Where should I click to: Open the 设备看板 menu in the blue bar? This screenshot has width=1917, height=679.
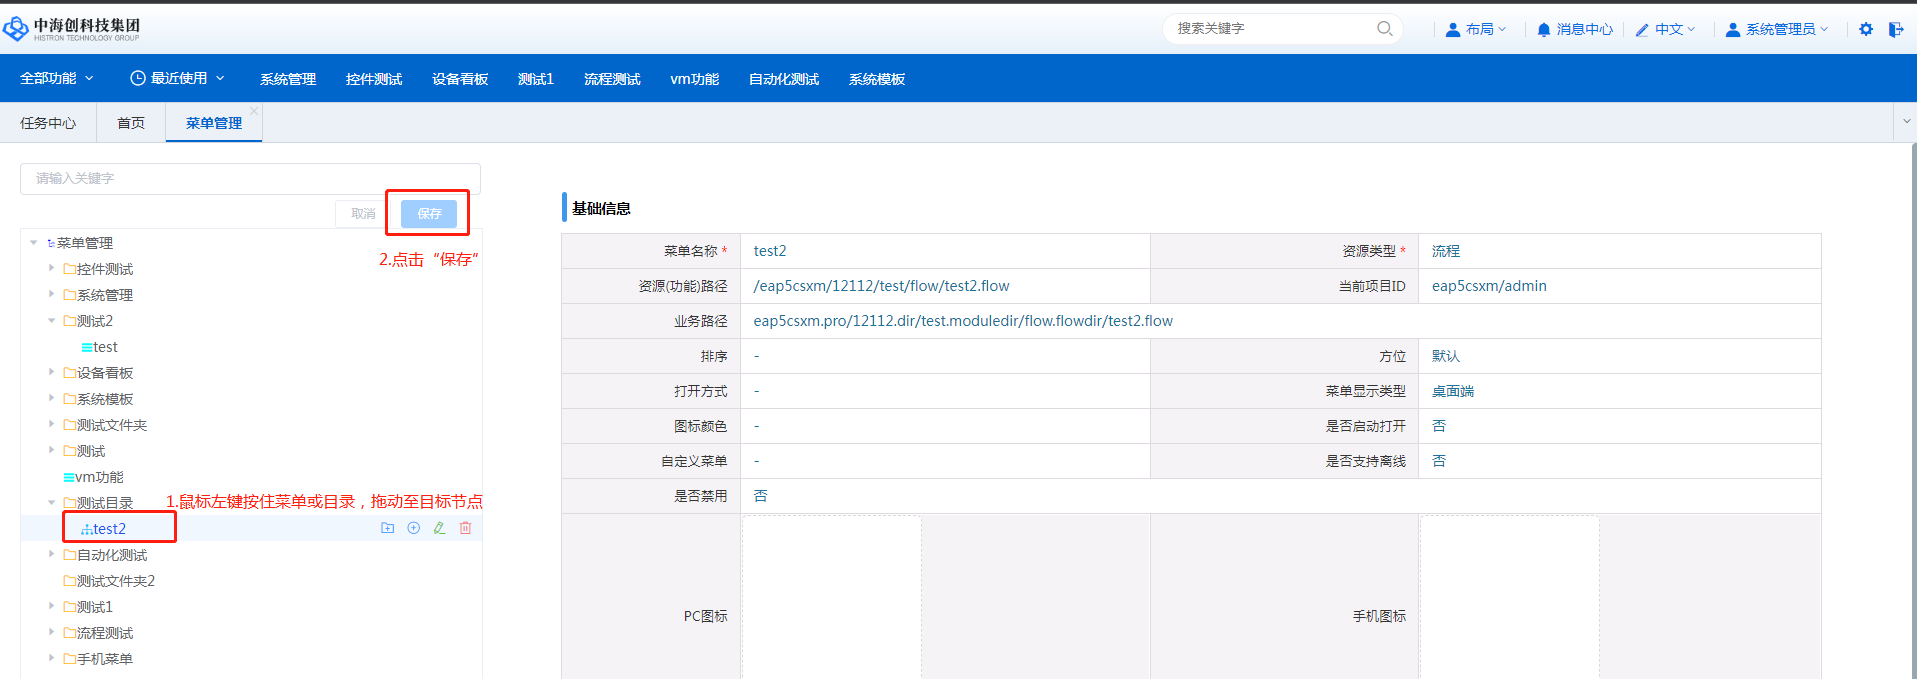pos(460,79)
